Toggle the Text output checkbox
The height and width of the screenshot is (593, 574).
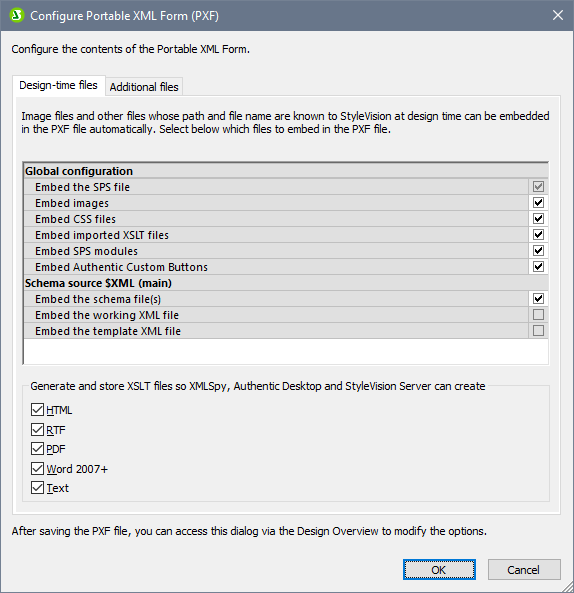[x=37, y=488]
